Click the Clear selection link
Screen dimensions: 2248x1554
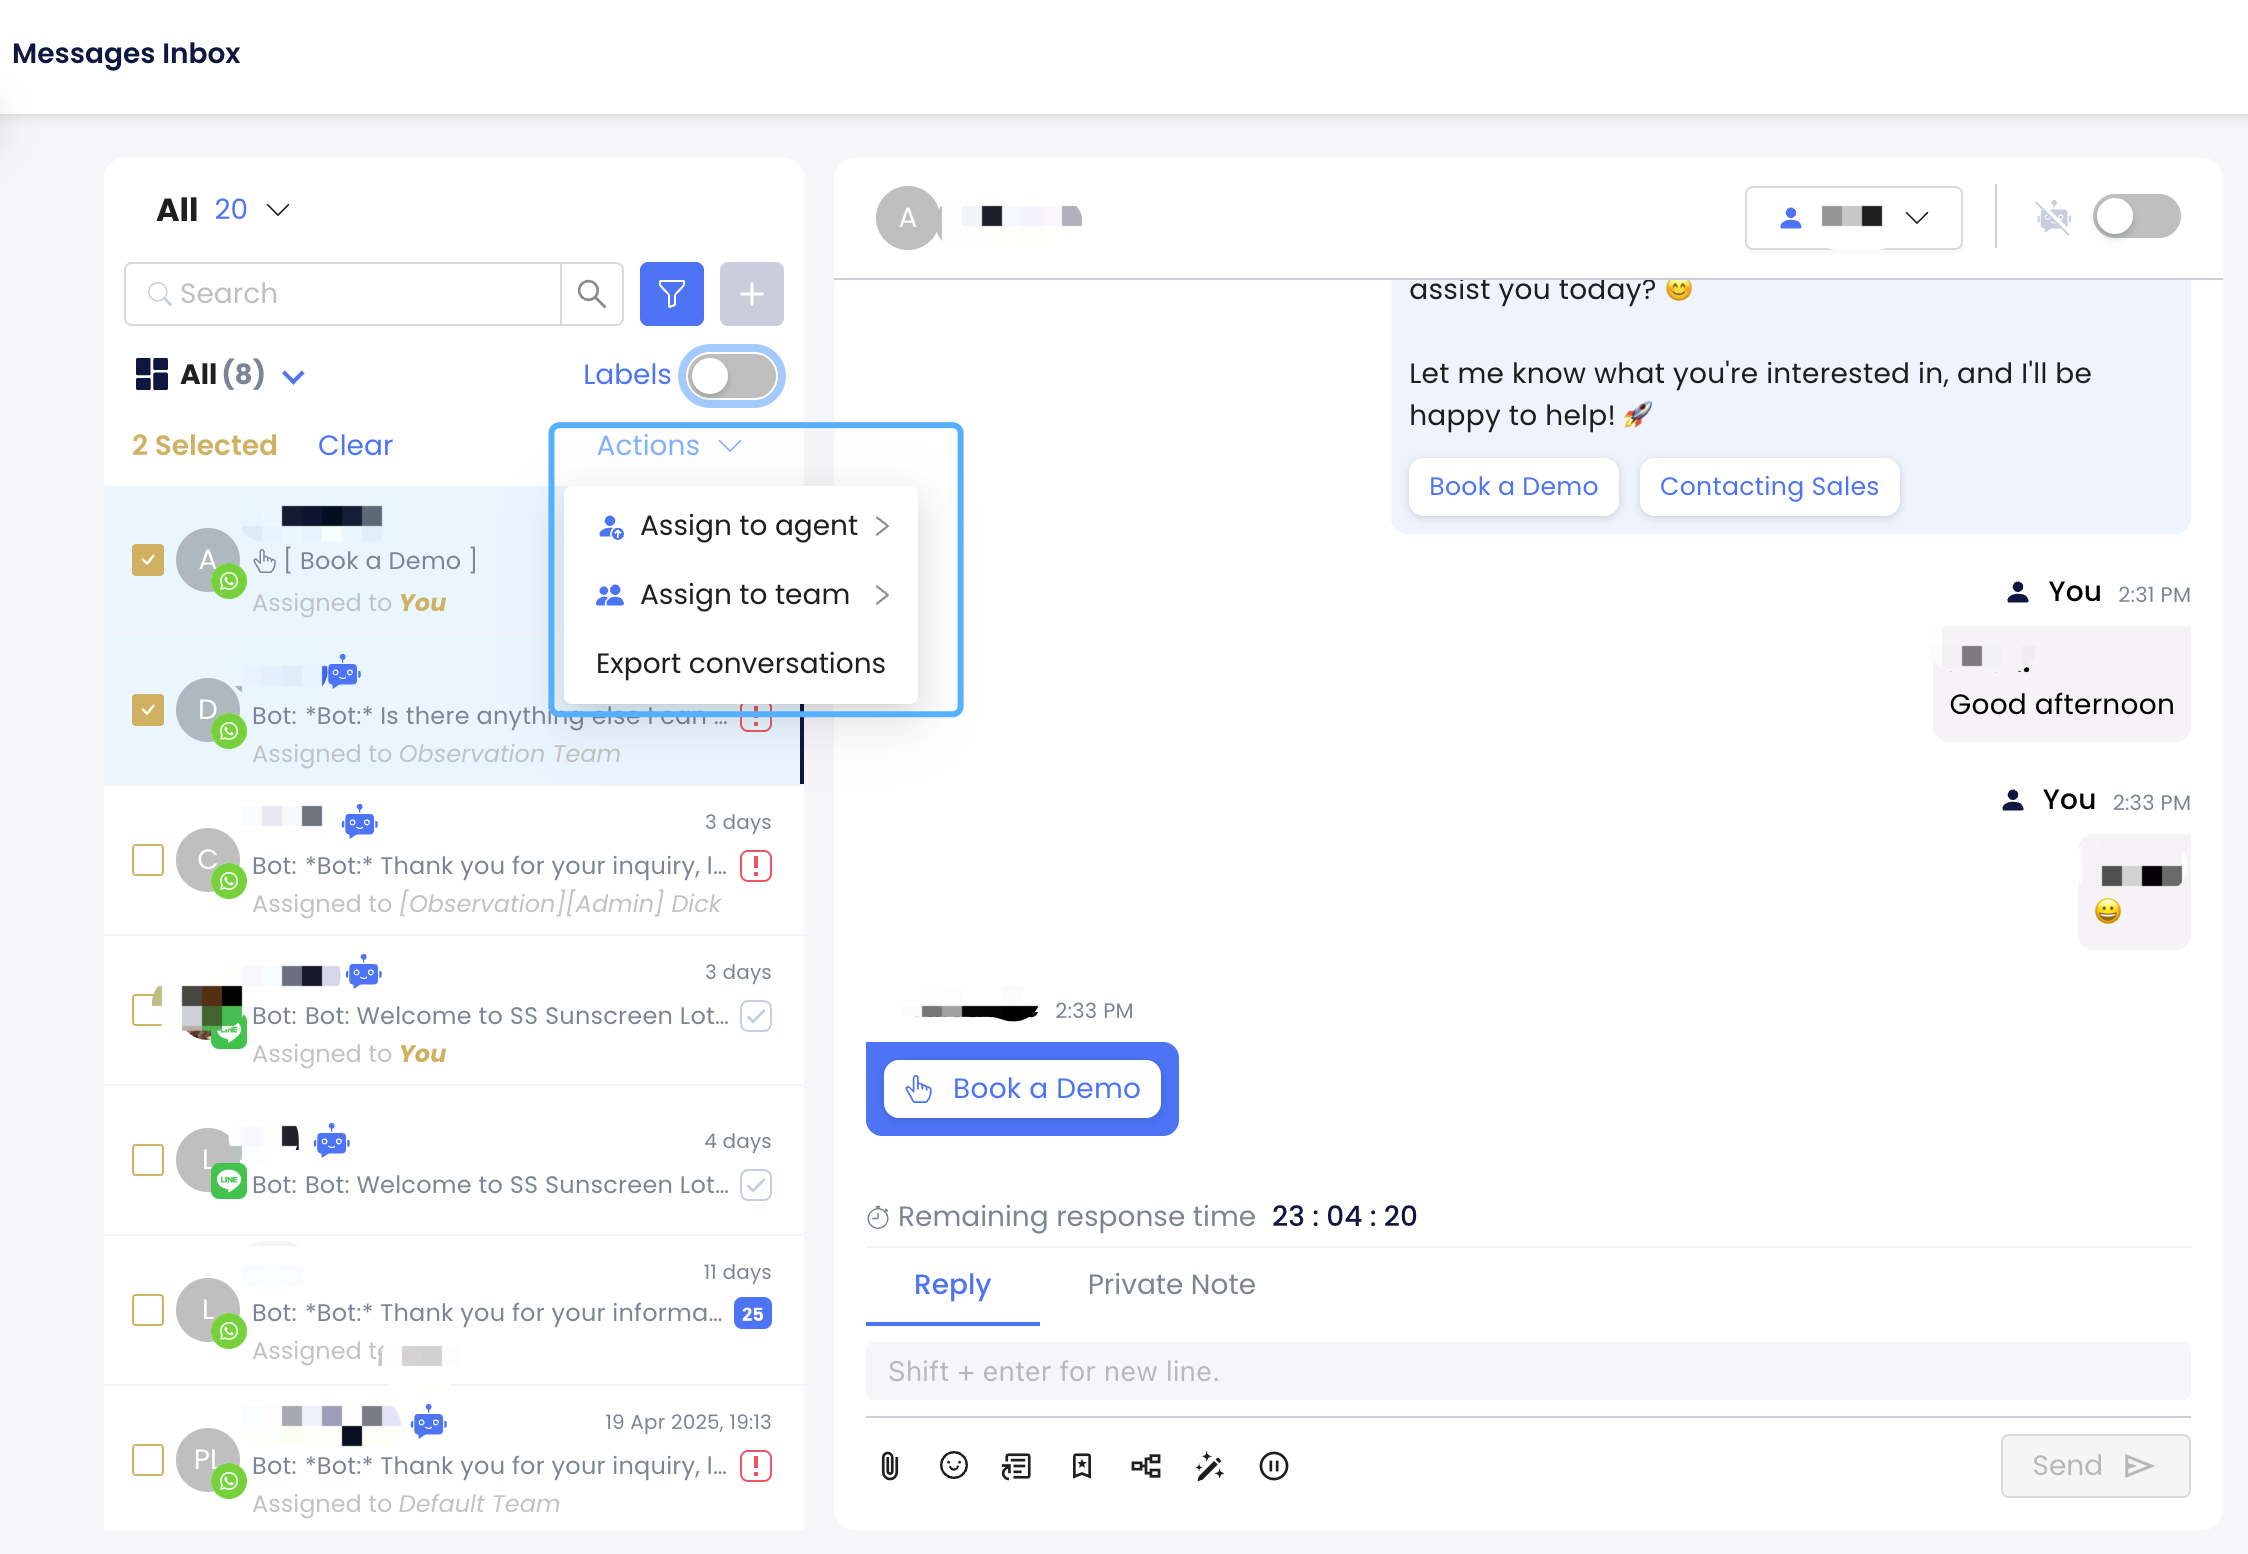pyautogui.click(x=355, y=446)
